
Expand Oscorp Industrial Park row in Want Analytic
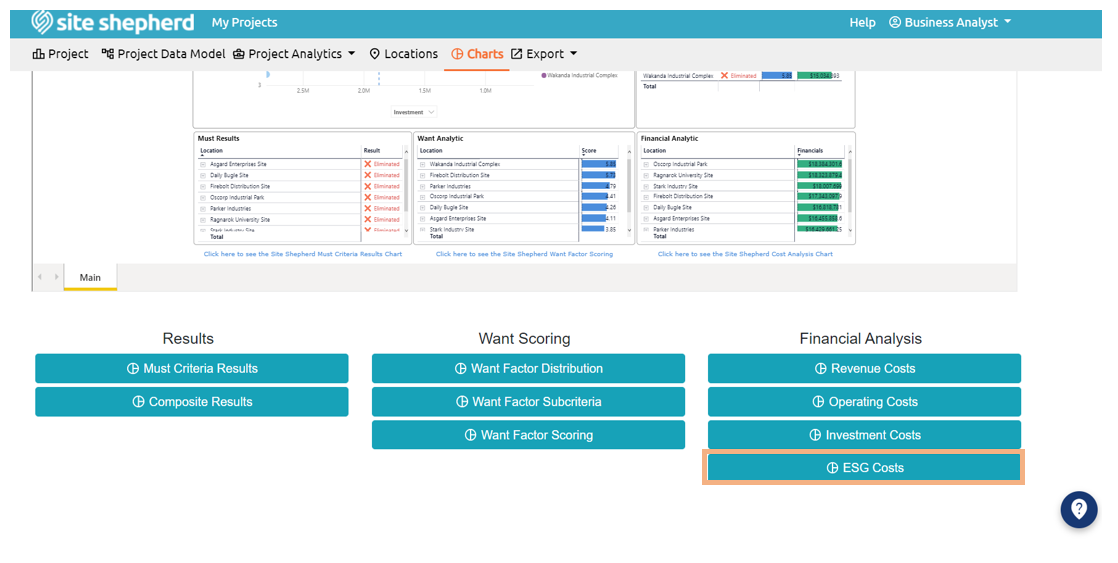click(422, 197)
